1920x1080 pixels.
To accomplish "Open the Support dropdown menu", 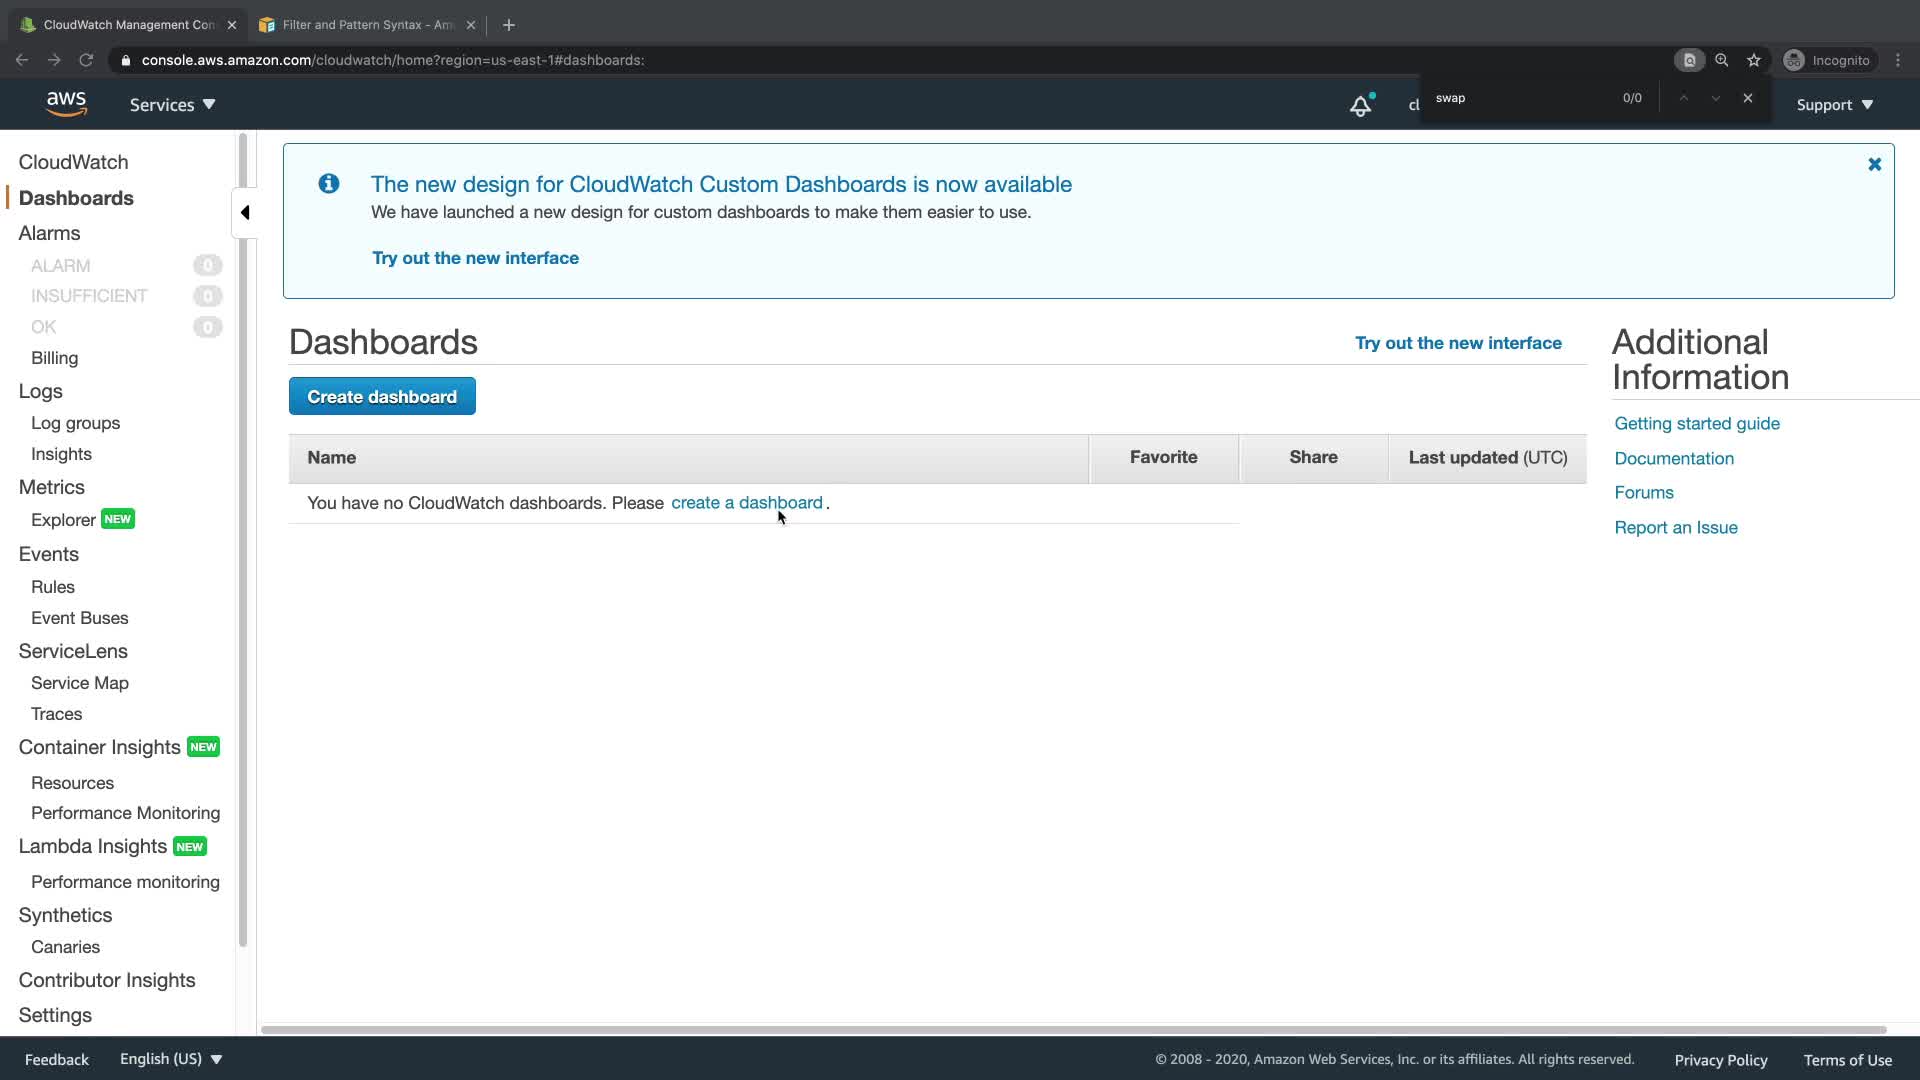I will (1834, 105).
